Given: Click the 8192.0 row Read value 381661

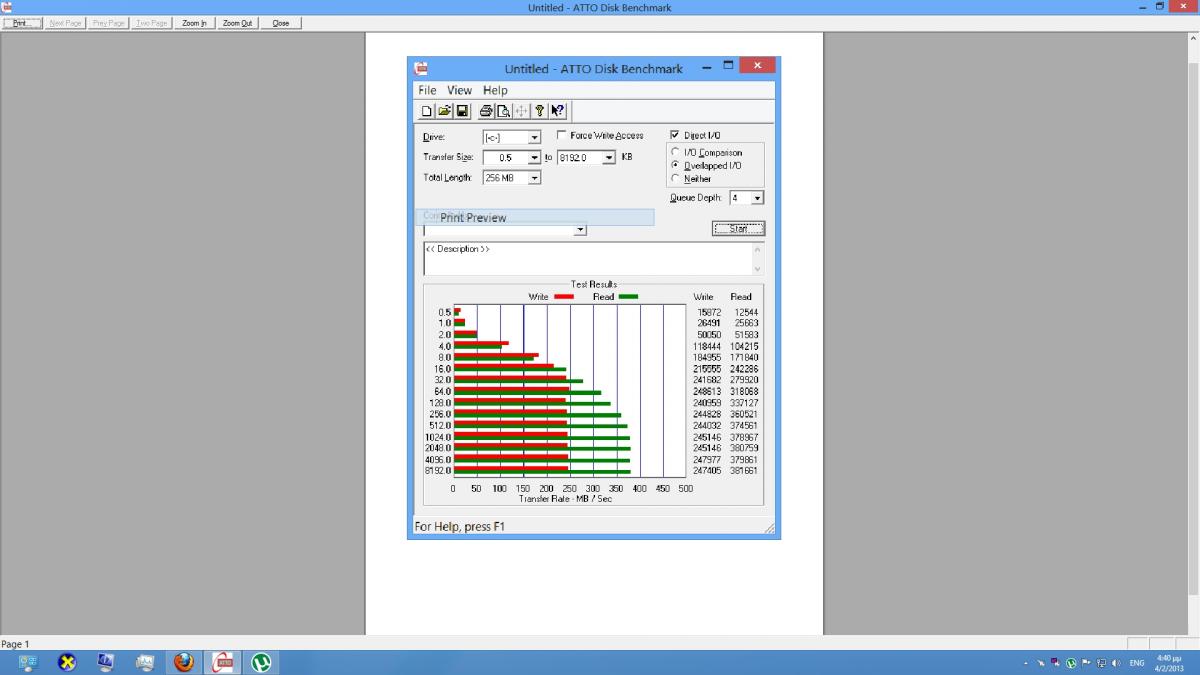Looking at the screenshot, I should (743, 471).
